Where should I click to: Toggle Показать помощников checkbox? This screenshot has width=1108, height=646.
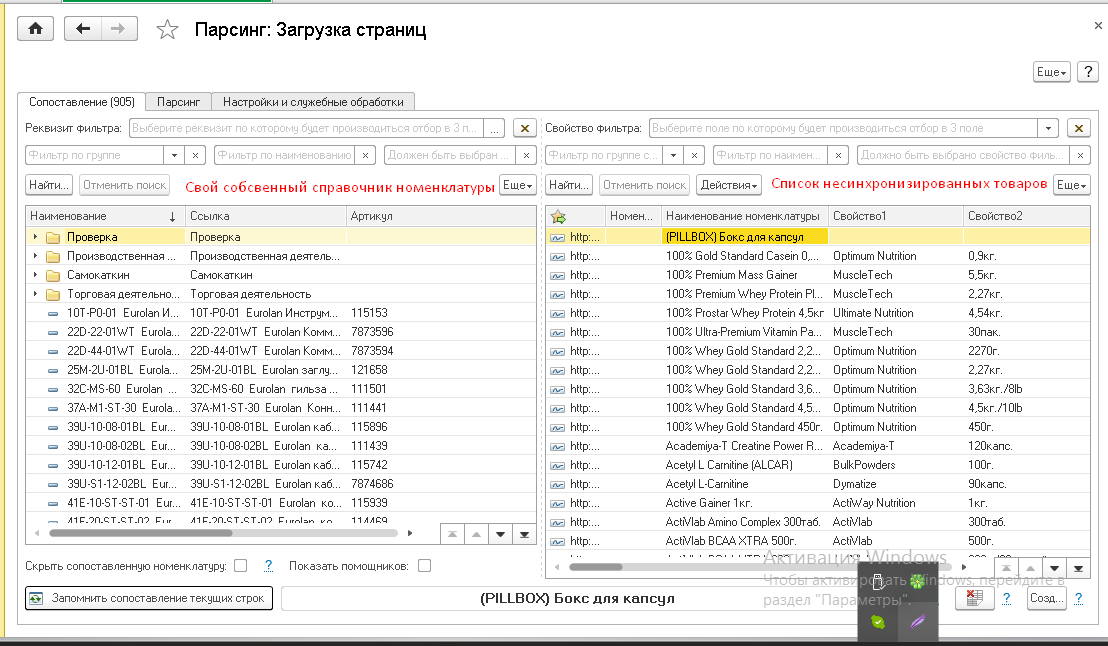(x=425, y=566)
